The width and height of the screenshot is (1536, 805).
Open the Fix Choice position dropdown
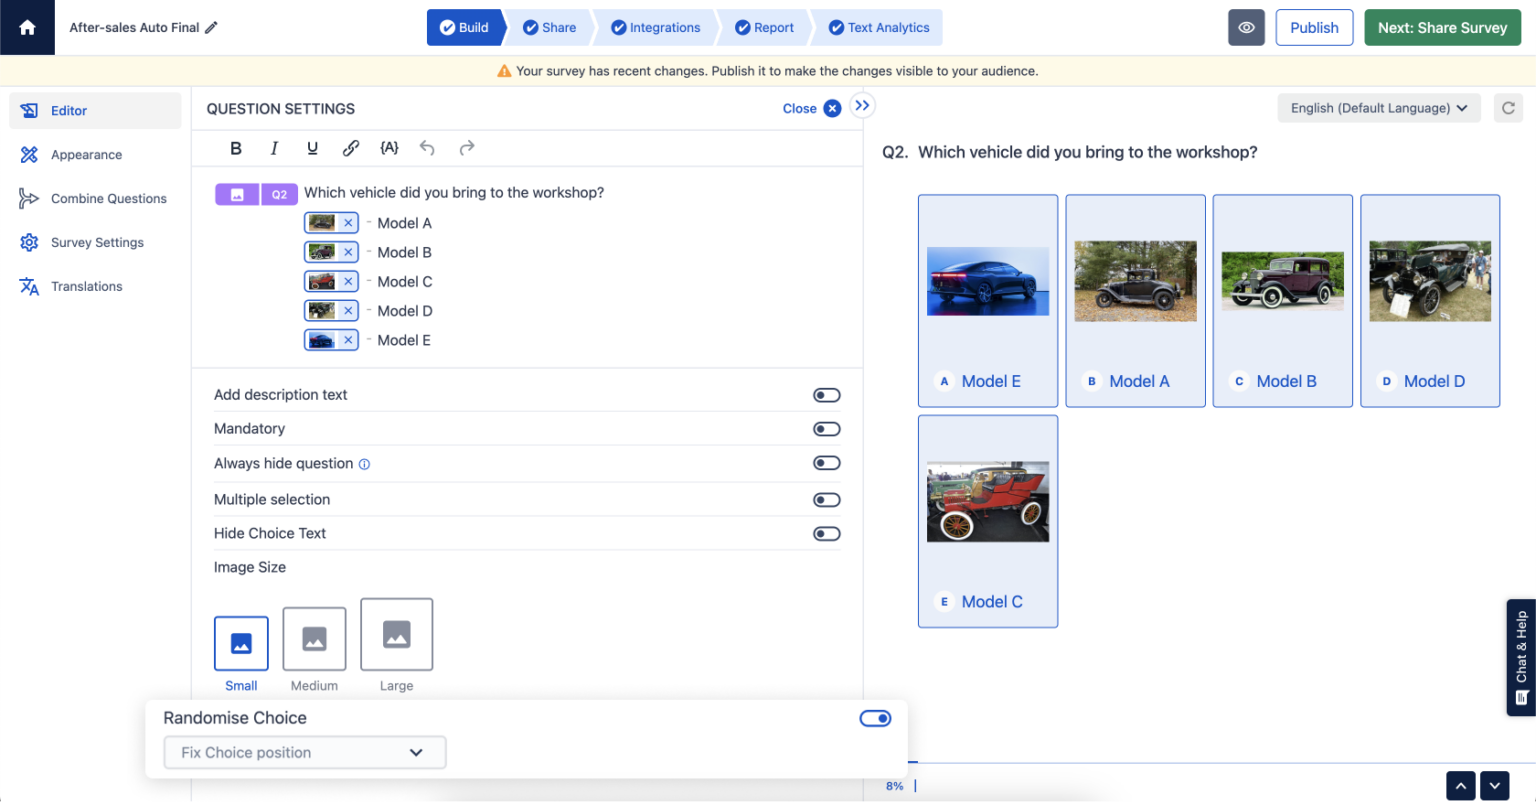tap(304, 752)
